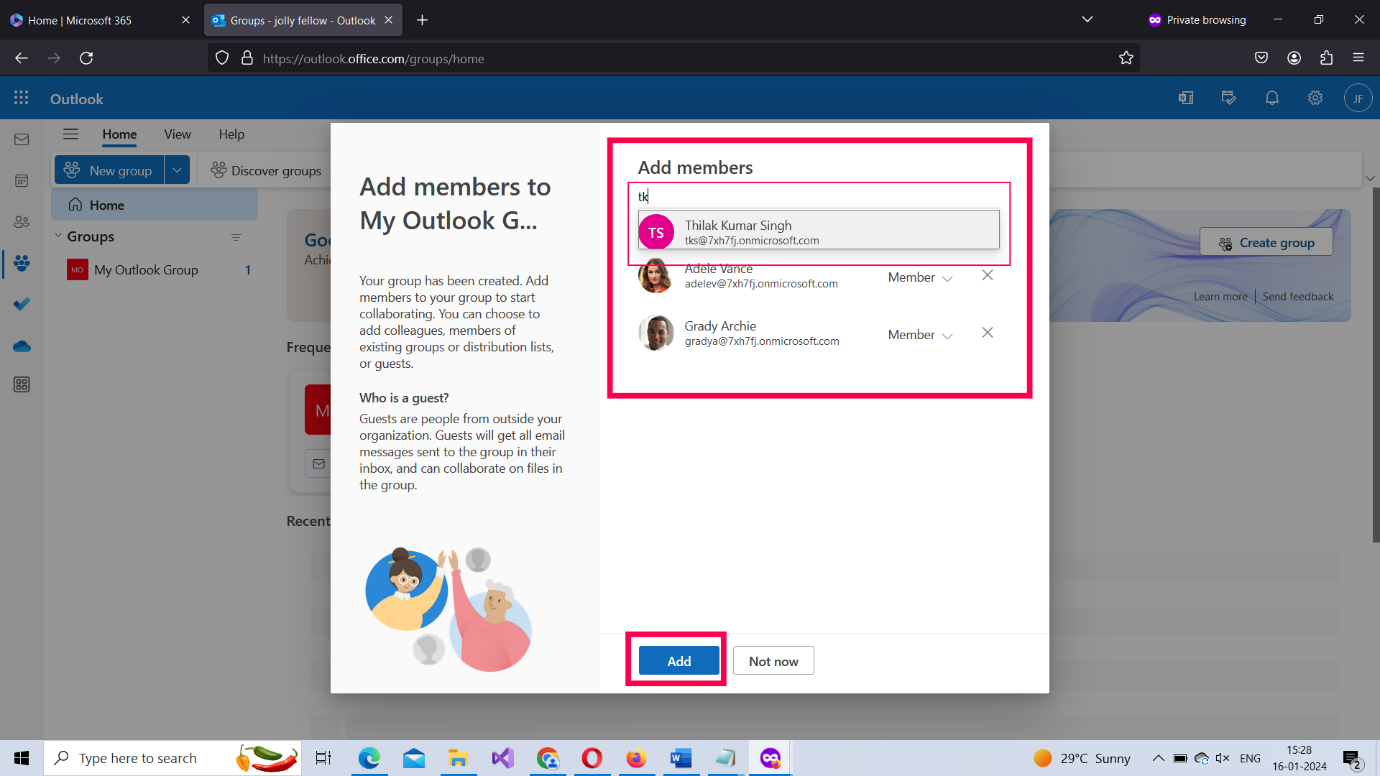Image resolution: width=1380 pixels, height=776 pixels.
Task: Open Groups in the left sidebar
Action: (21, 264)
